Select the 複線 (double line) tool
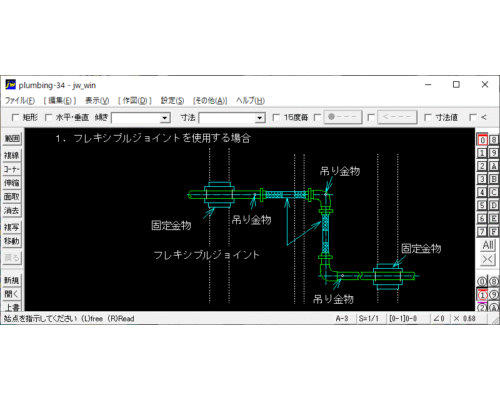500x400 pixels. coord(12,155)
